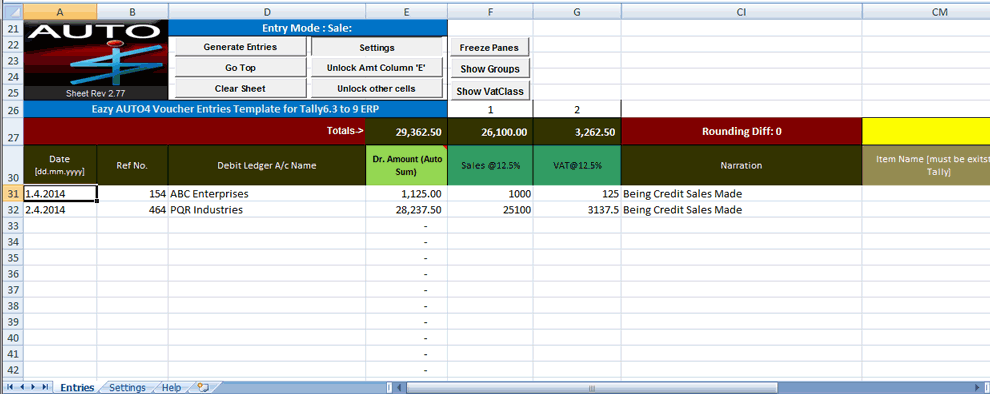Screen dimensions: 990x394
Task: Select Dr. Amount cell 28,237.50
Action: [406, 210]
